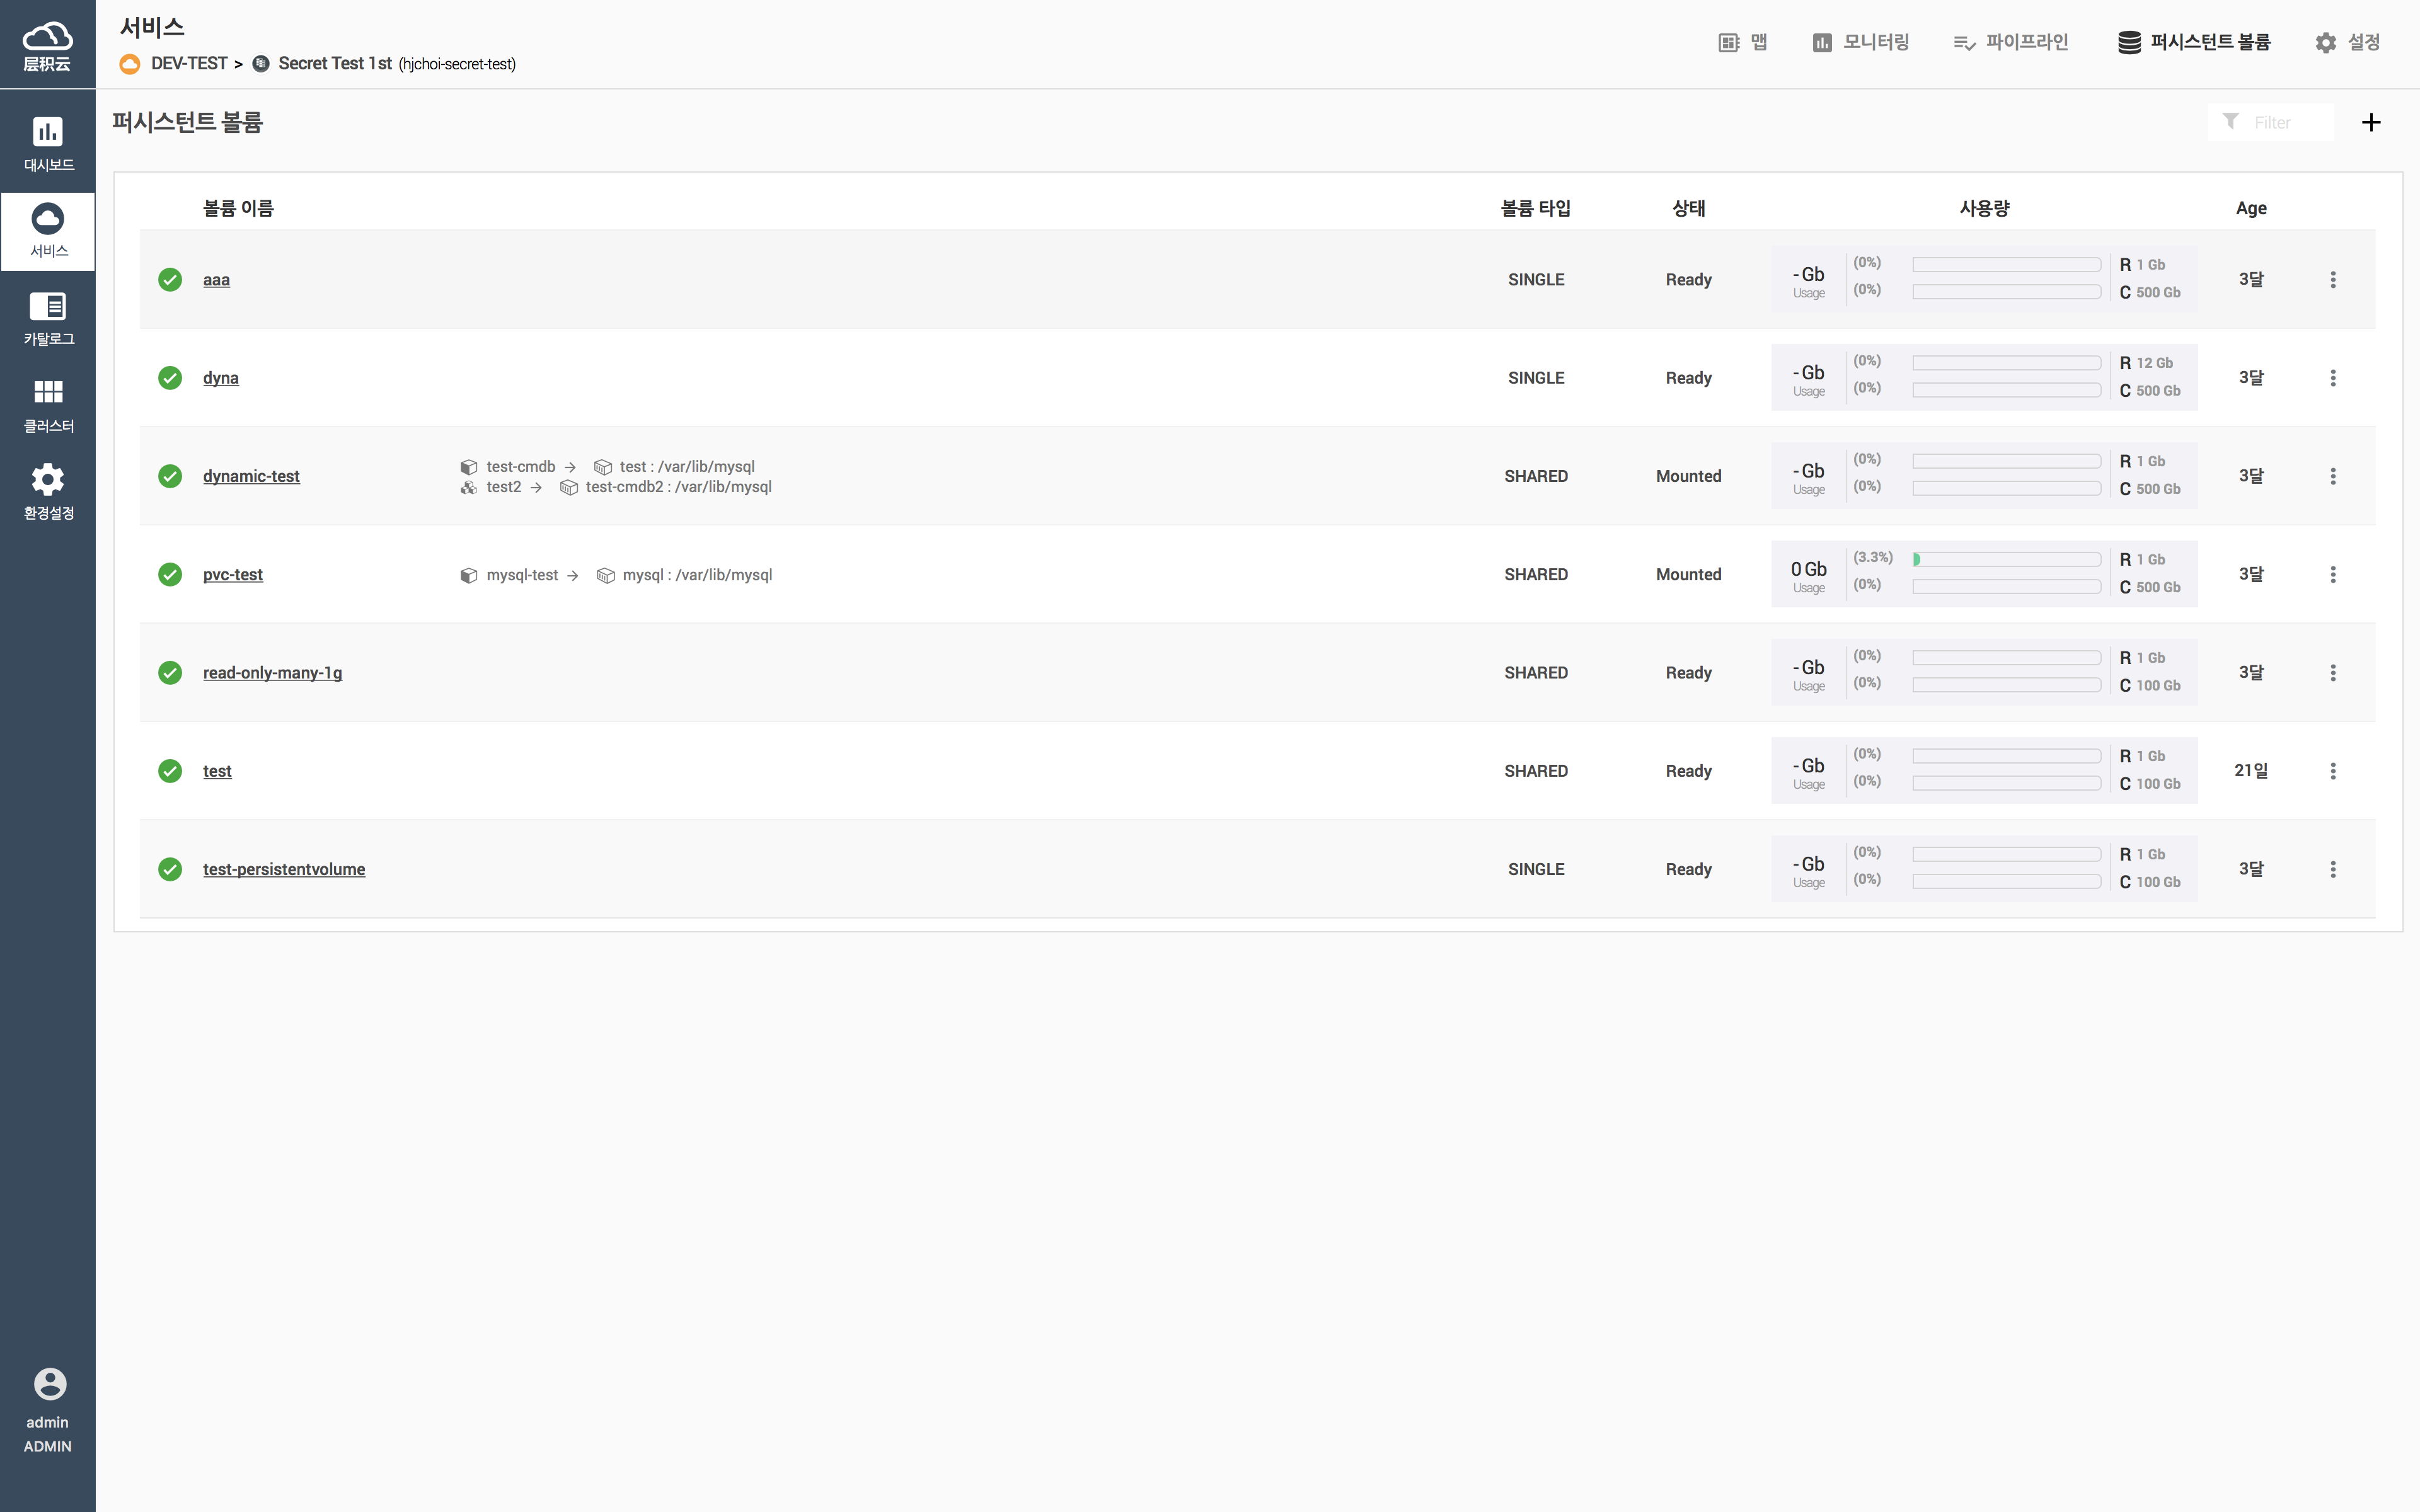Click pvc-test usage progress bar at 3.3%
2420x1512 pixels.
(2006, 560)
